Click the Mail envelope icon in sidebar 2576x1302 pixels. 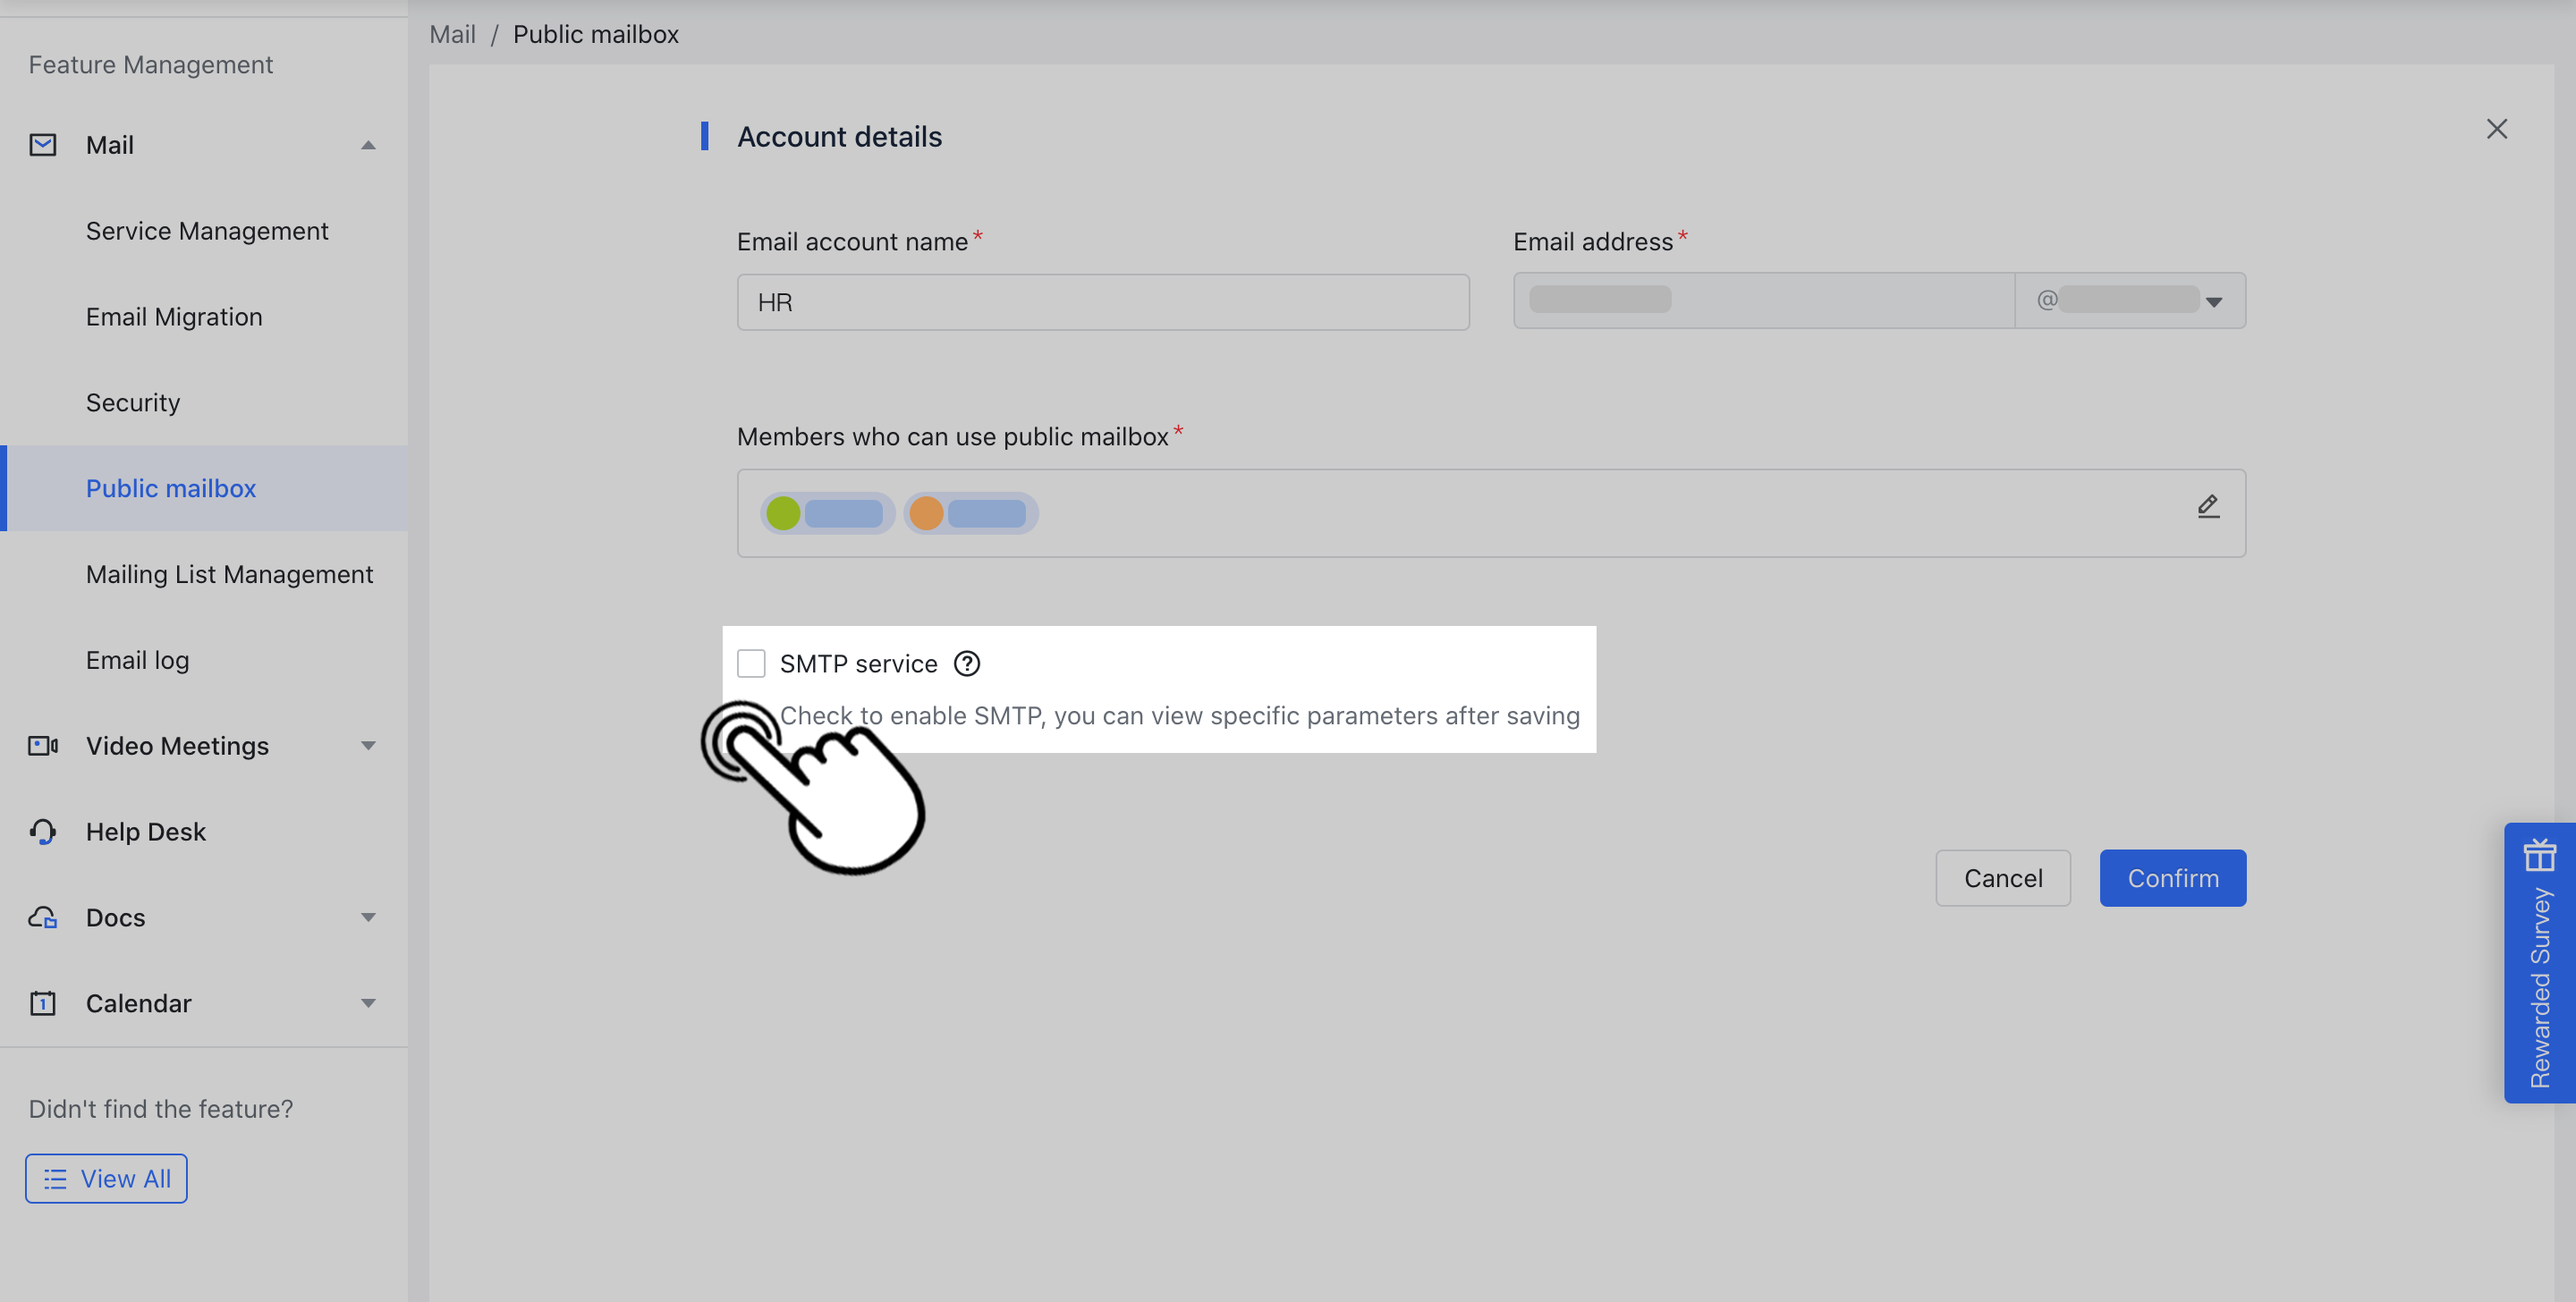(x=42, y=144)
